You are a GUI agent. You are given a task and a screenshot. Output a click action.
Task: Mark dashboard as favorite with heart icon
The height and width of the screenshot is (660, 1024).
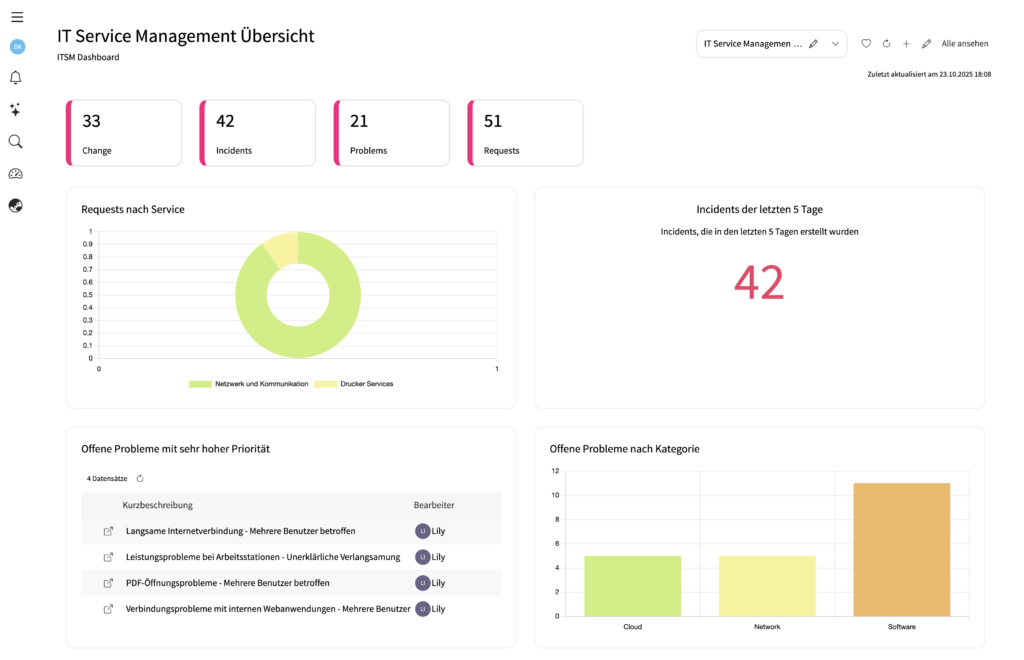click(x=866, y=44)
